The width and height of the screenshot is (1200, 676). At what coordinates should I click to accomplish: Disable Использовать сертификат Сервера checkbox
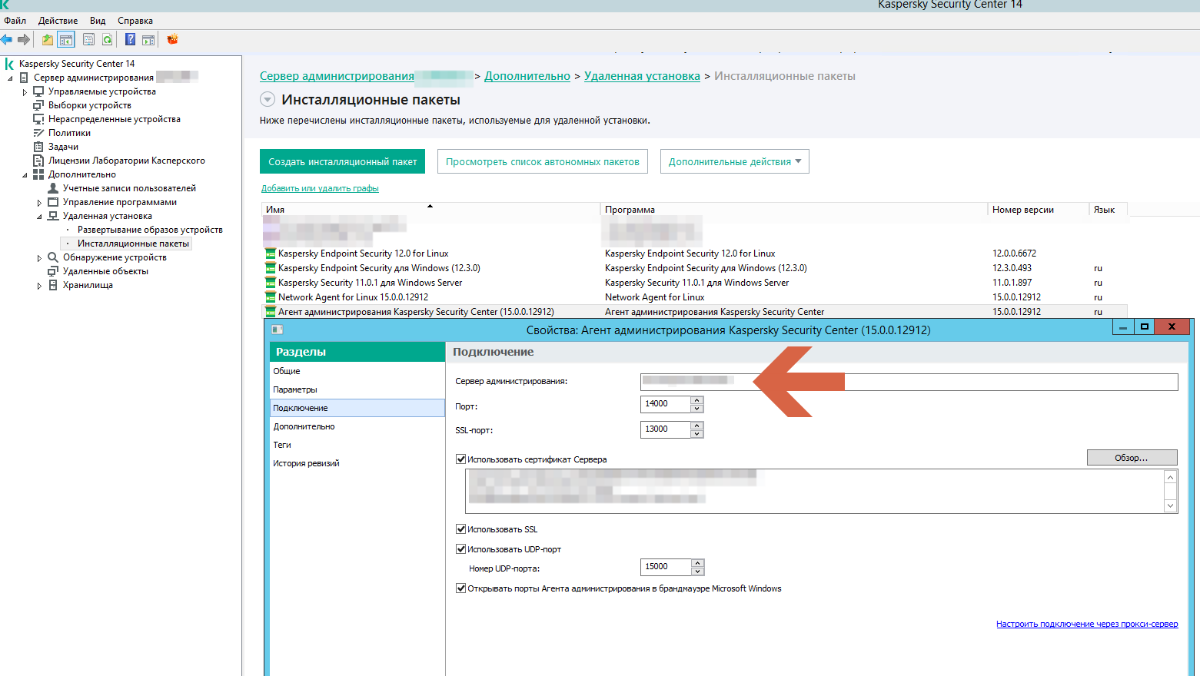click(460, 460)
